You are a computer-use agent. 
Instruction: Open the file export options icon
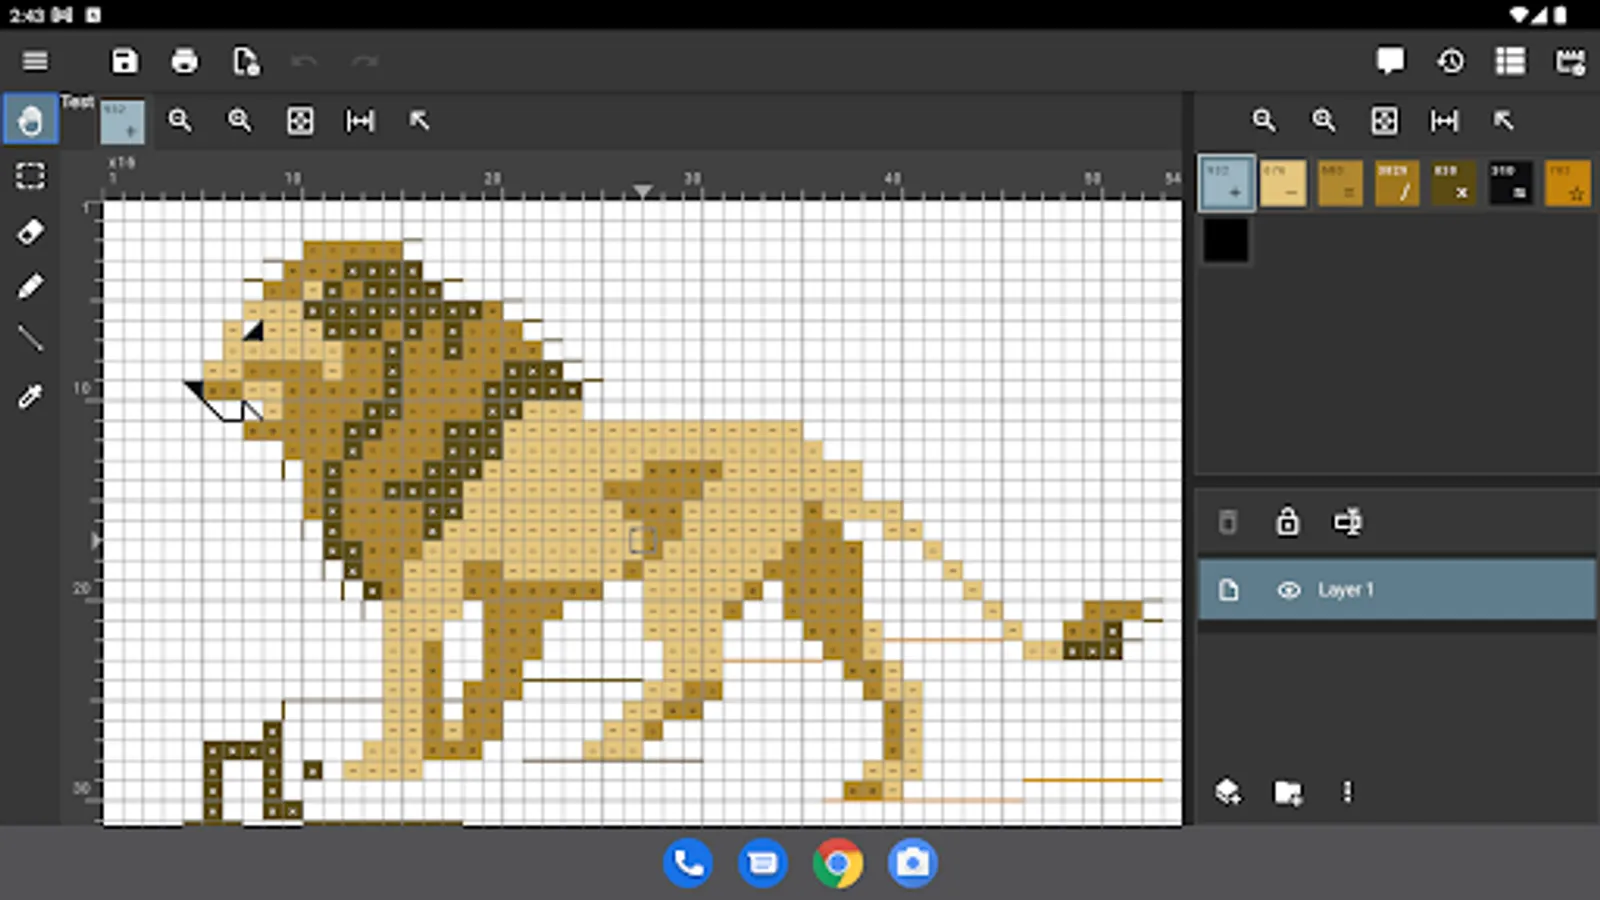click(245, 61)
